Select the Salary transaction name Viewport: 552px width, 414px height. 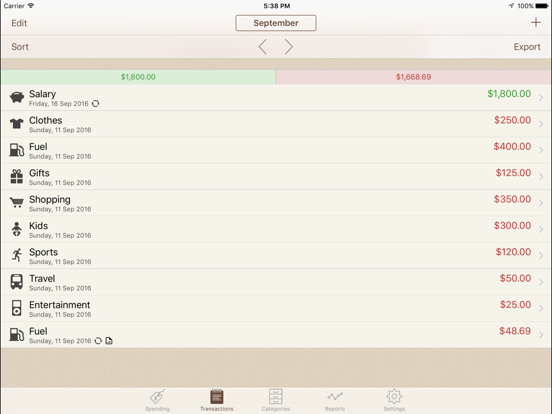[x=42, y=94]
